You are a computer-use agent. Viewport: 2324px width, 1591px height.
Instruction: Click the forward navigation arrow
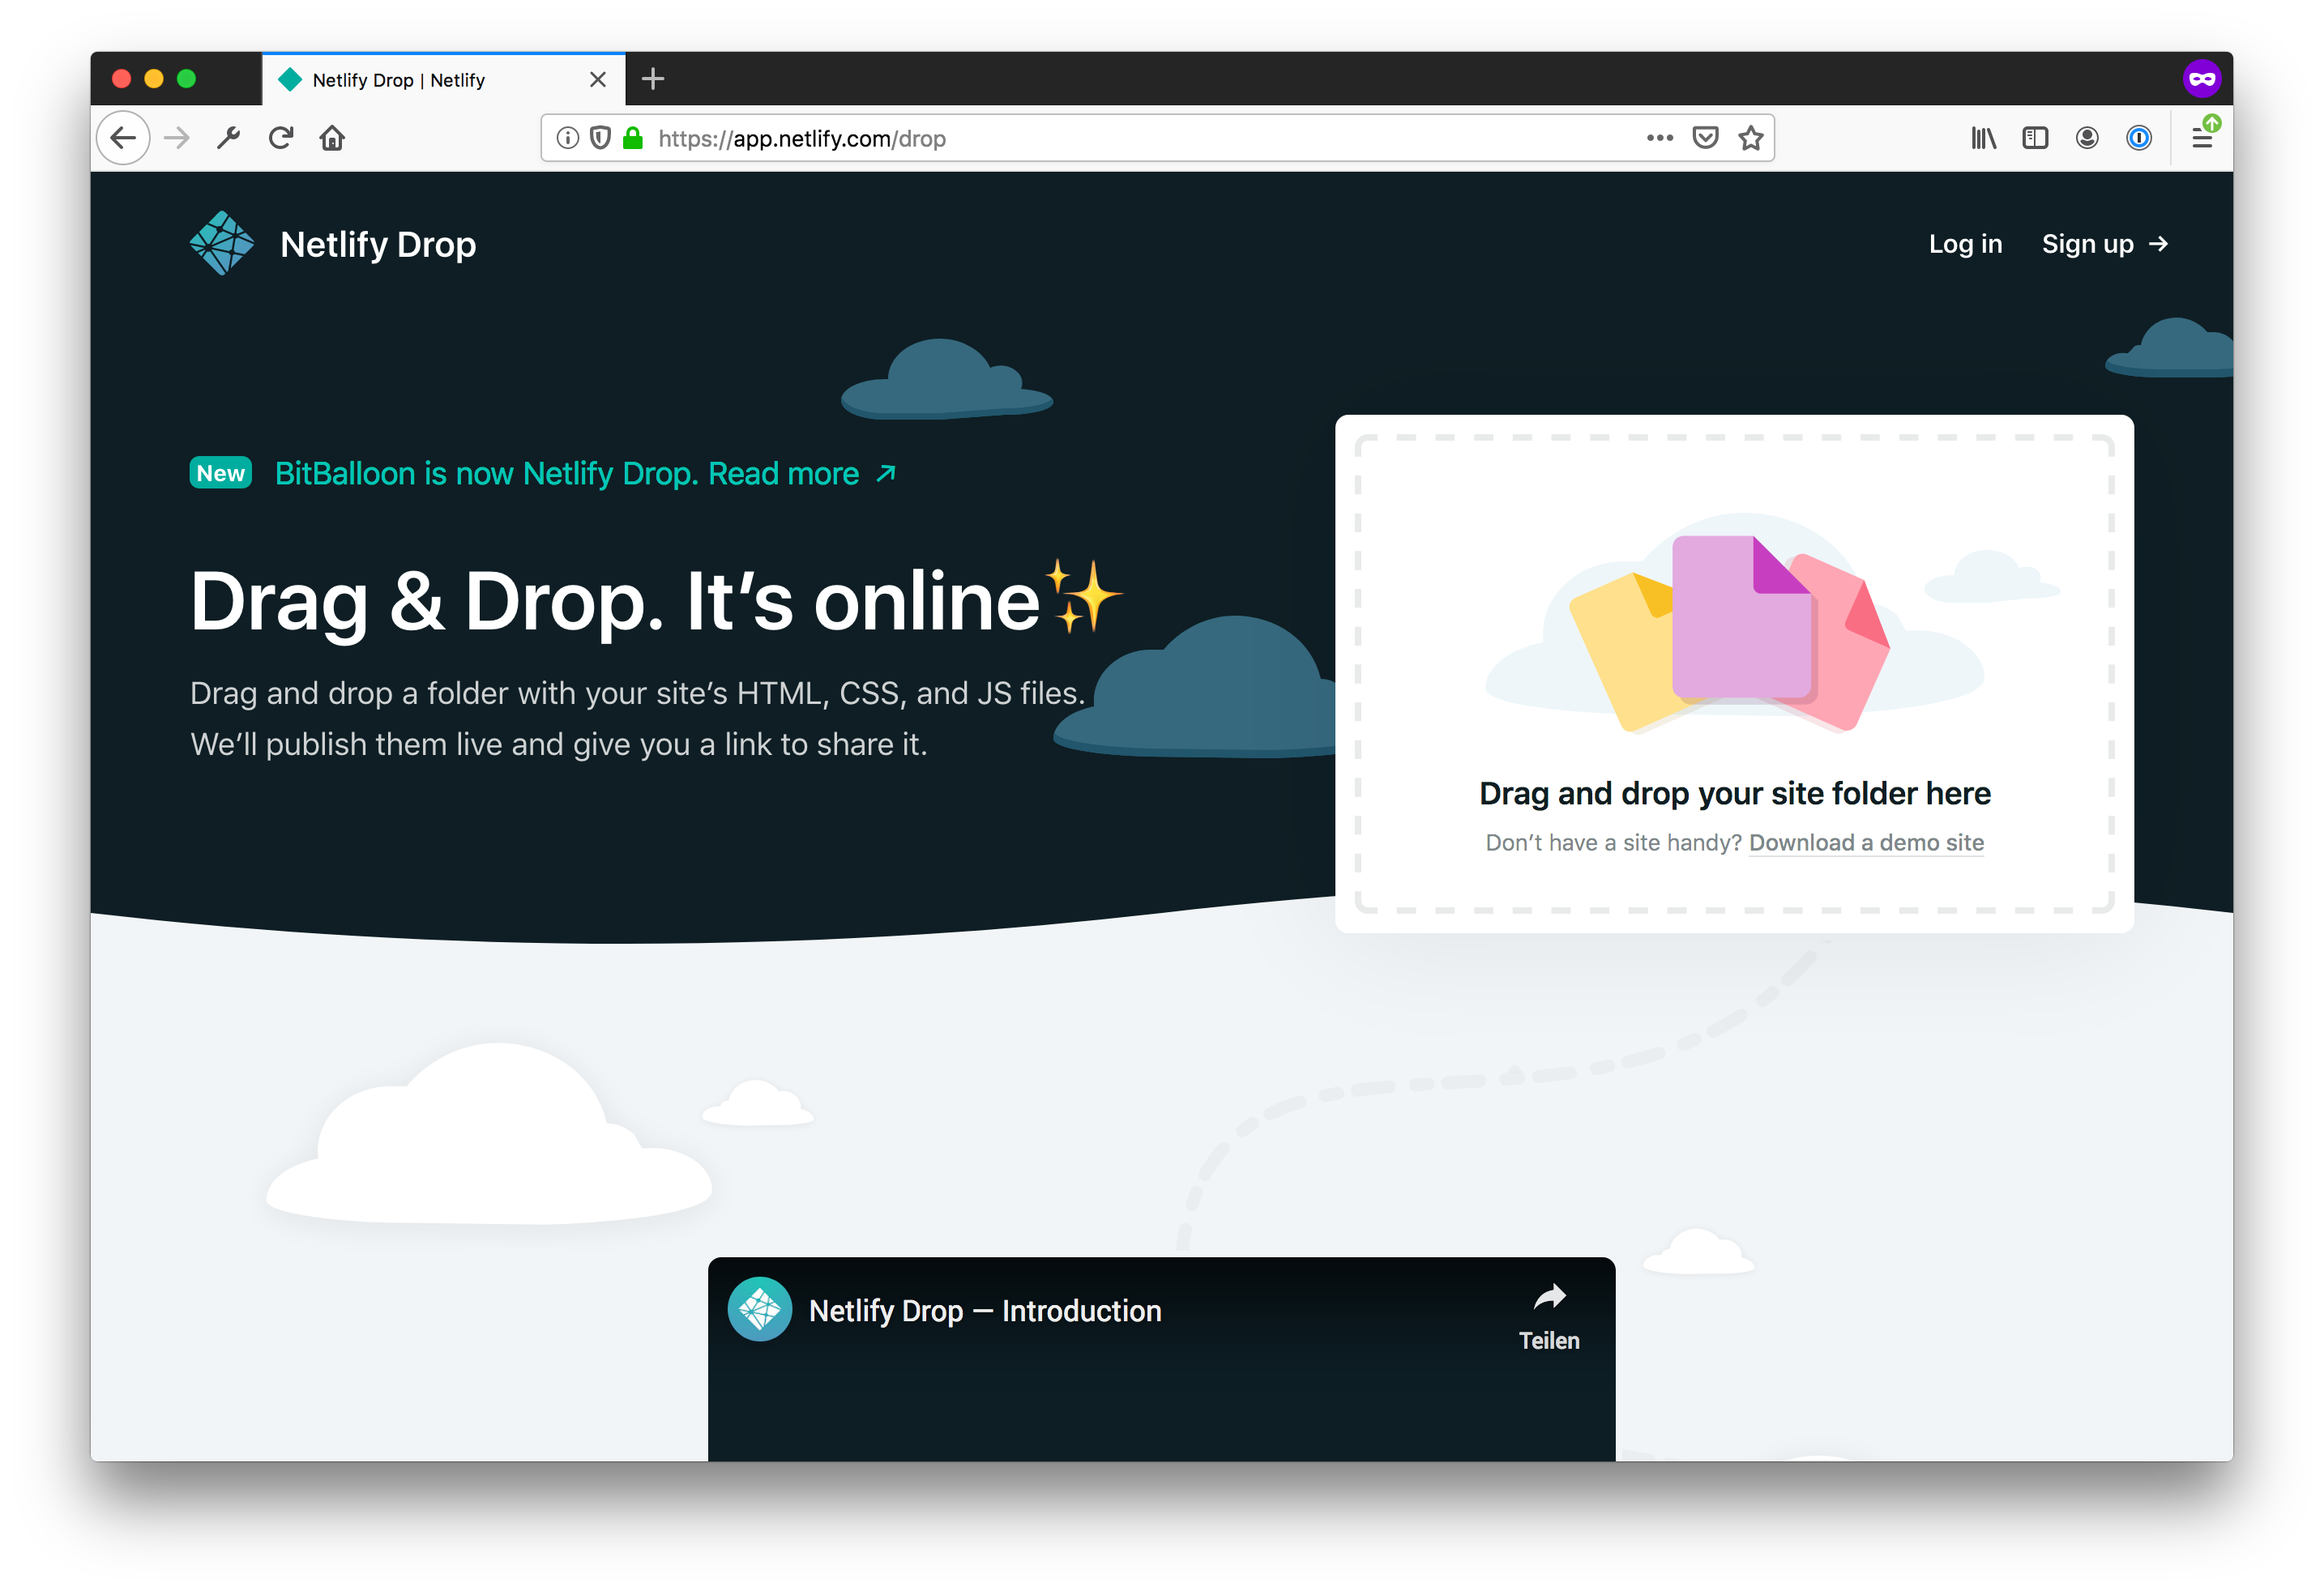(x=176, y=138)
